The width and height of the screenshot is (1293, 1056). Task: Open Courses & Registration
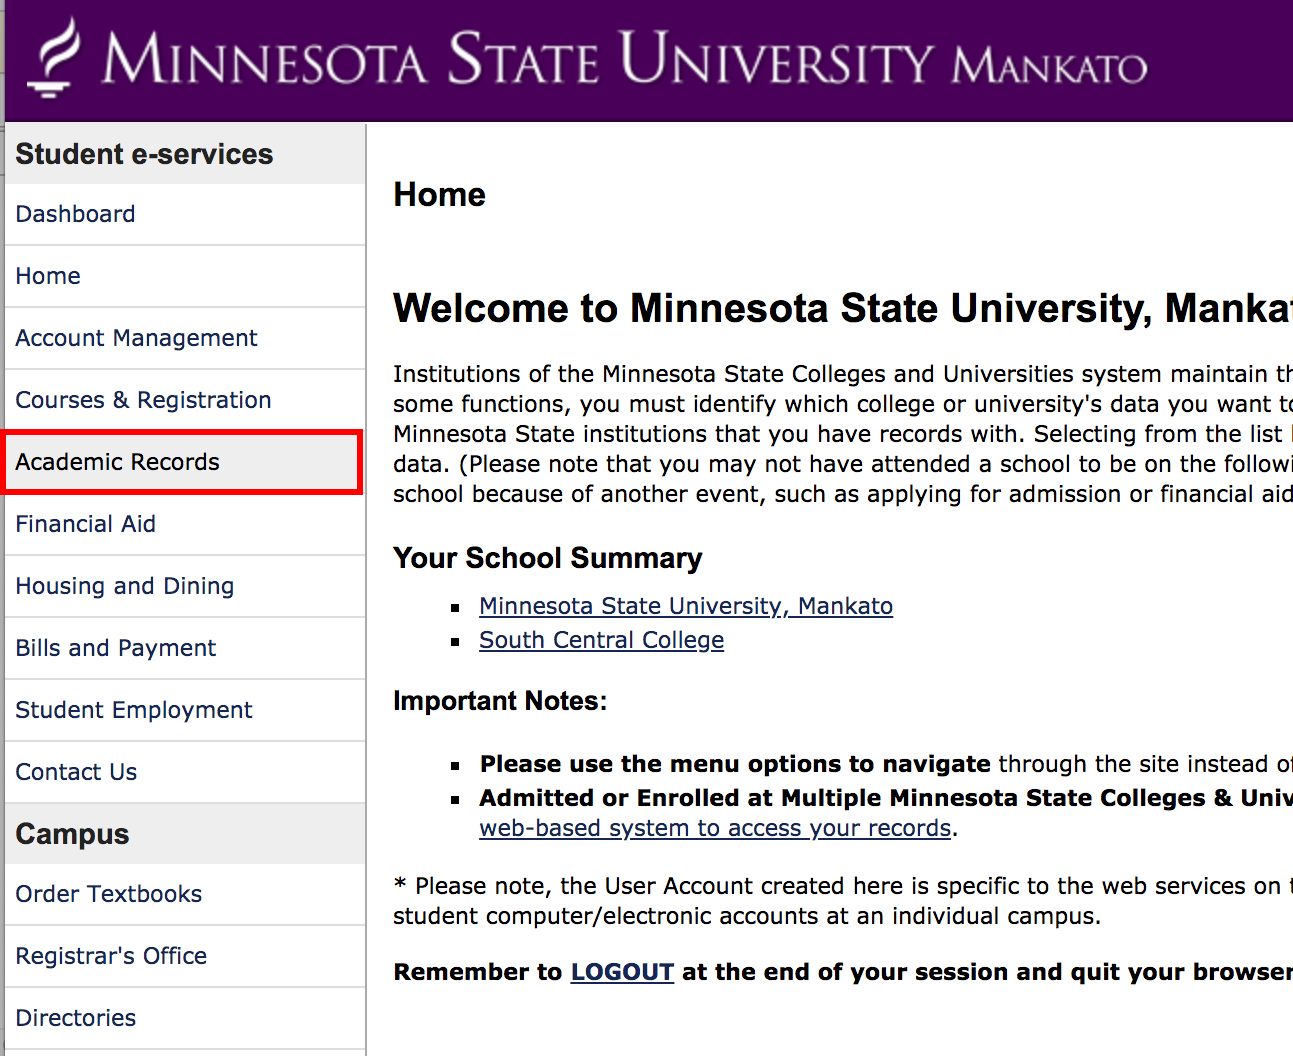(x=143, y=400)
